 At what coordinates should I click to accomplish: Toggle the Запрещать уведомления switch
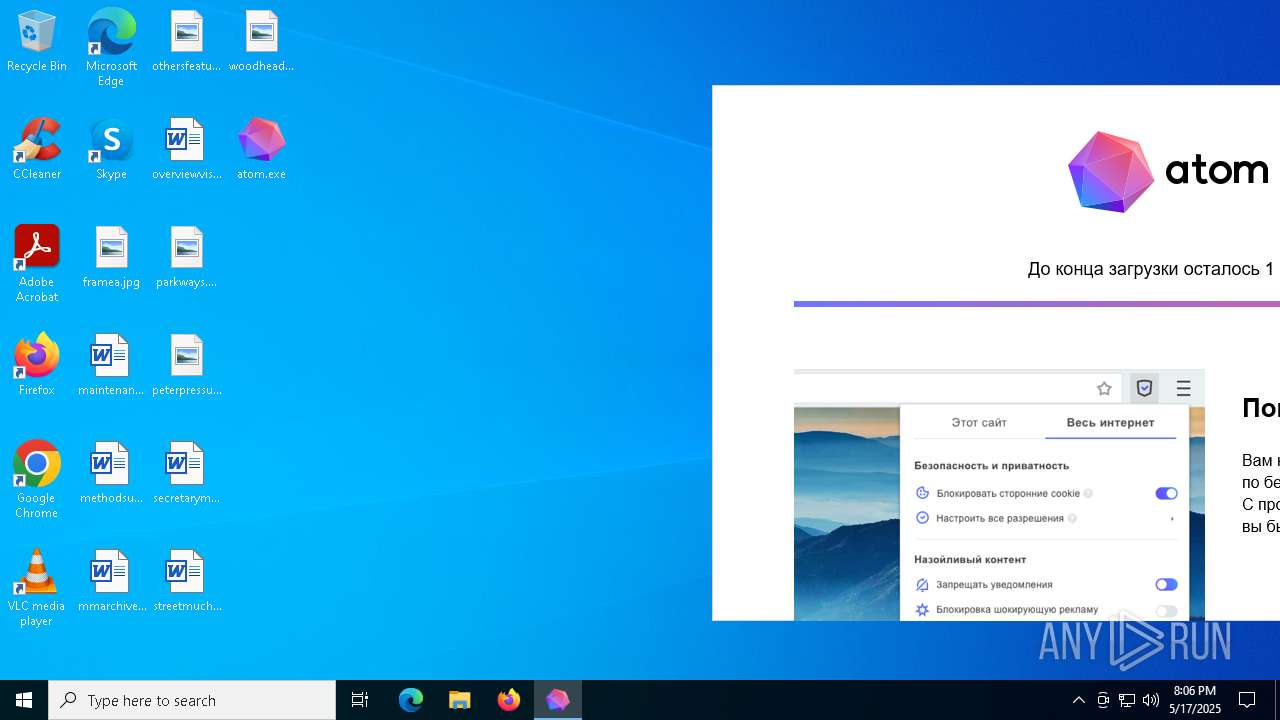[x=1166, y=584]
